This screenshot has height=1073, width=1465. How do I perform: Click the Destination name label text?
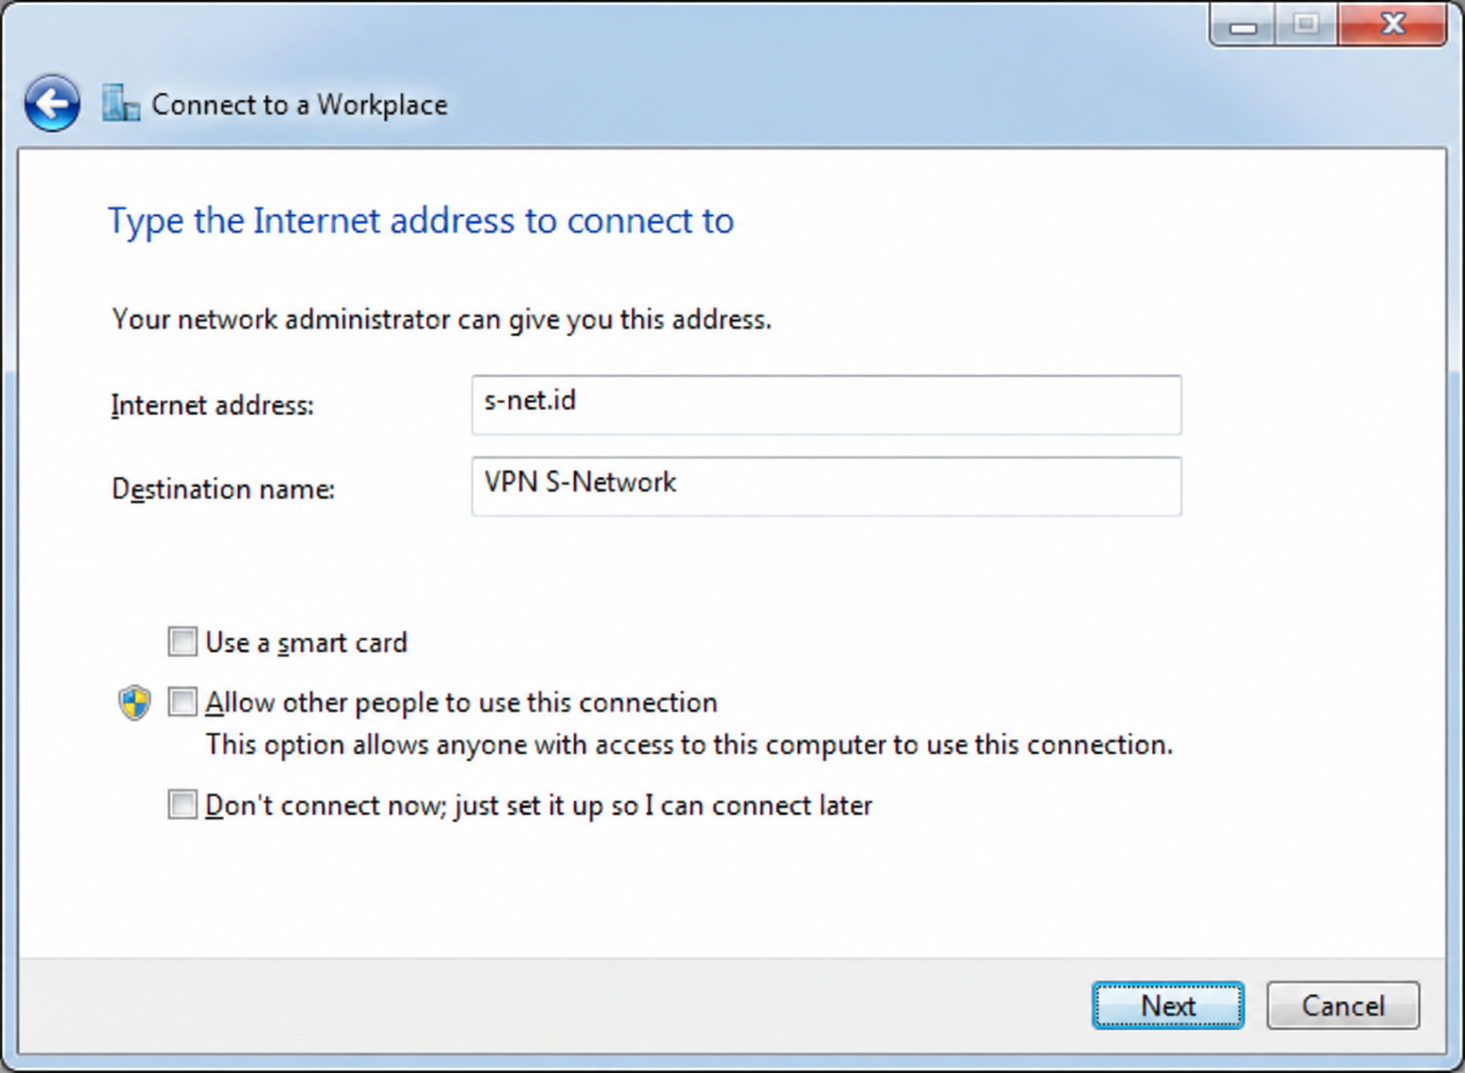point(223,489)
